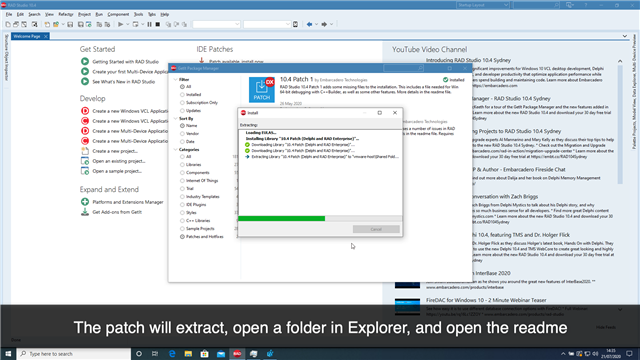Select the Patches and Hotfixes category radio
The height and width of the screenshot is (360, 640).
point(182,237)
